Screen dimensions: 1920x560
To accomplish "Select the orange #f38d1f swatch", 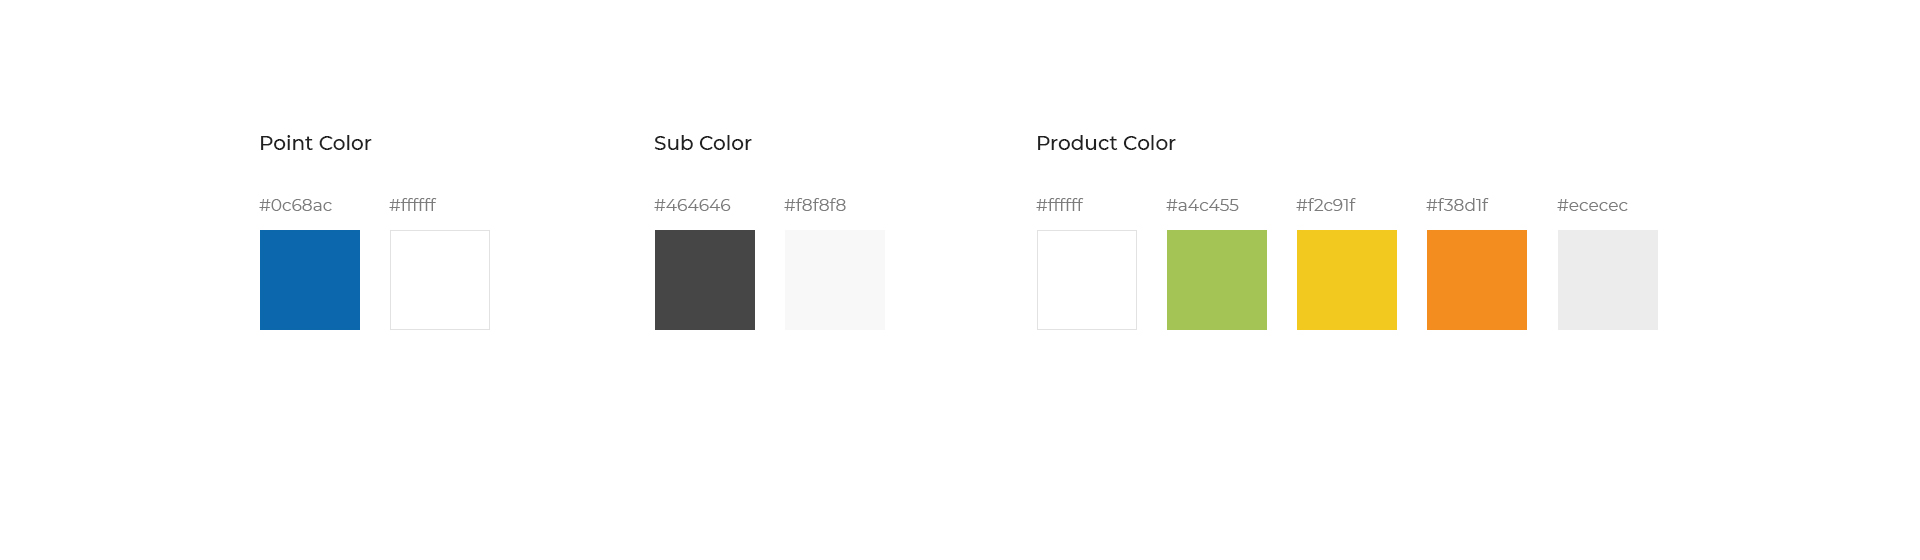I will (1477, 280).
